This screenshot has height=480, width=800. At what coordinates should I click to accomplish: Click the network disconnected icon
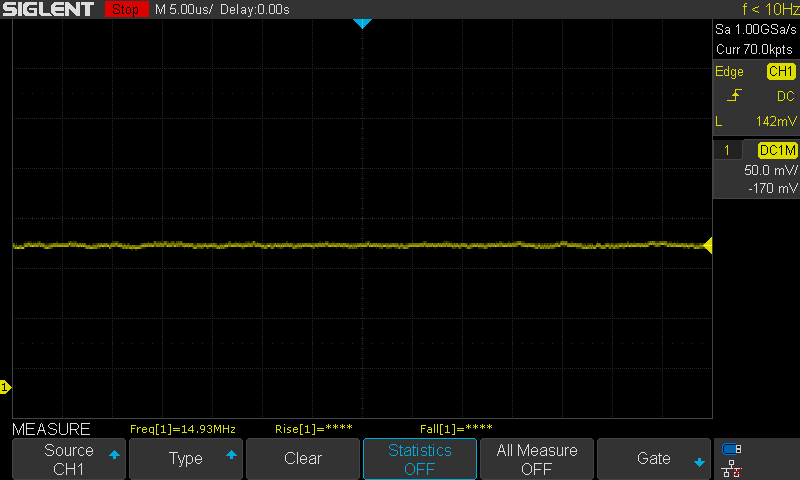(x=732, y=469)
